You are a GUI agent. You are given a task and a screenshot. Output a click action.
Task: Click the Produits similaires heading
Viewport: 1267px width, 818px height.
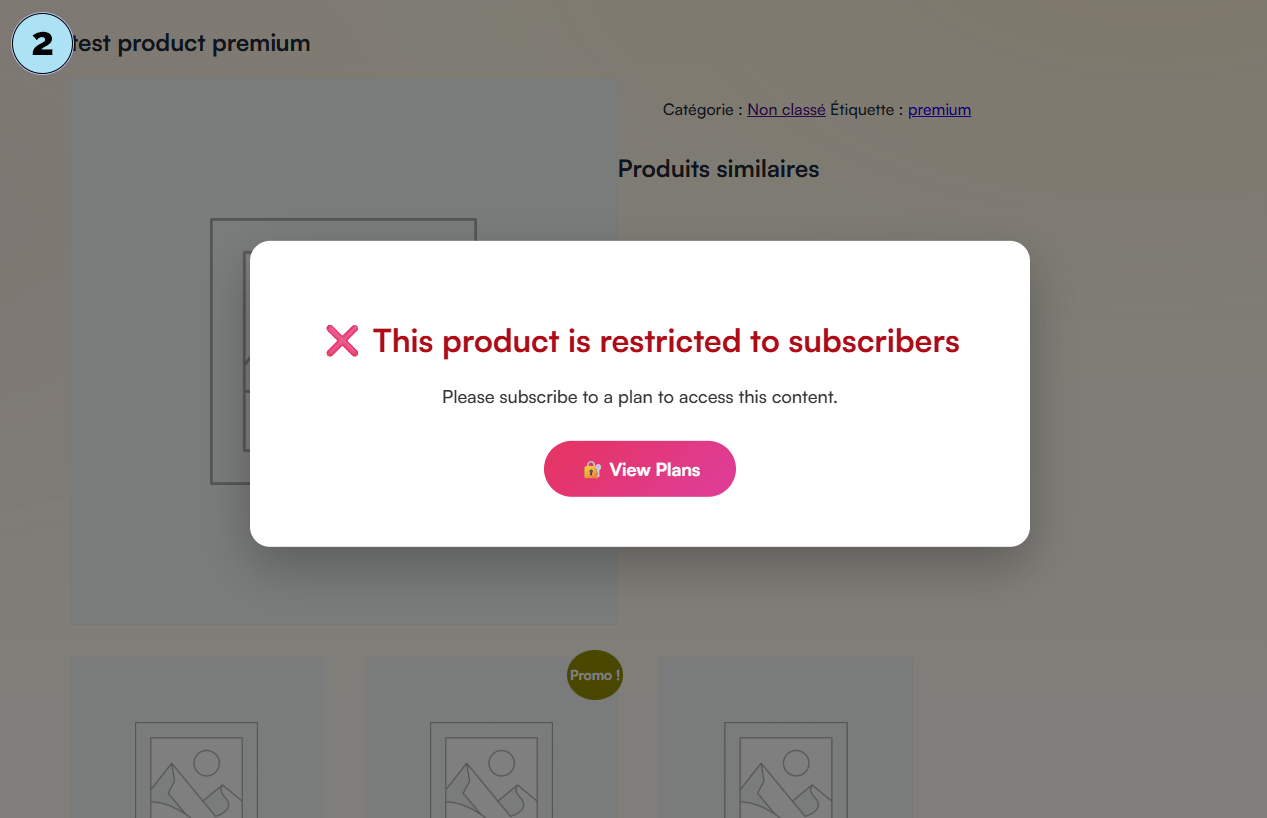[x=718, y=169]
